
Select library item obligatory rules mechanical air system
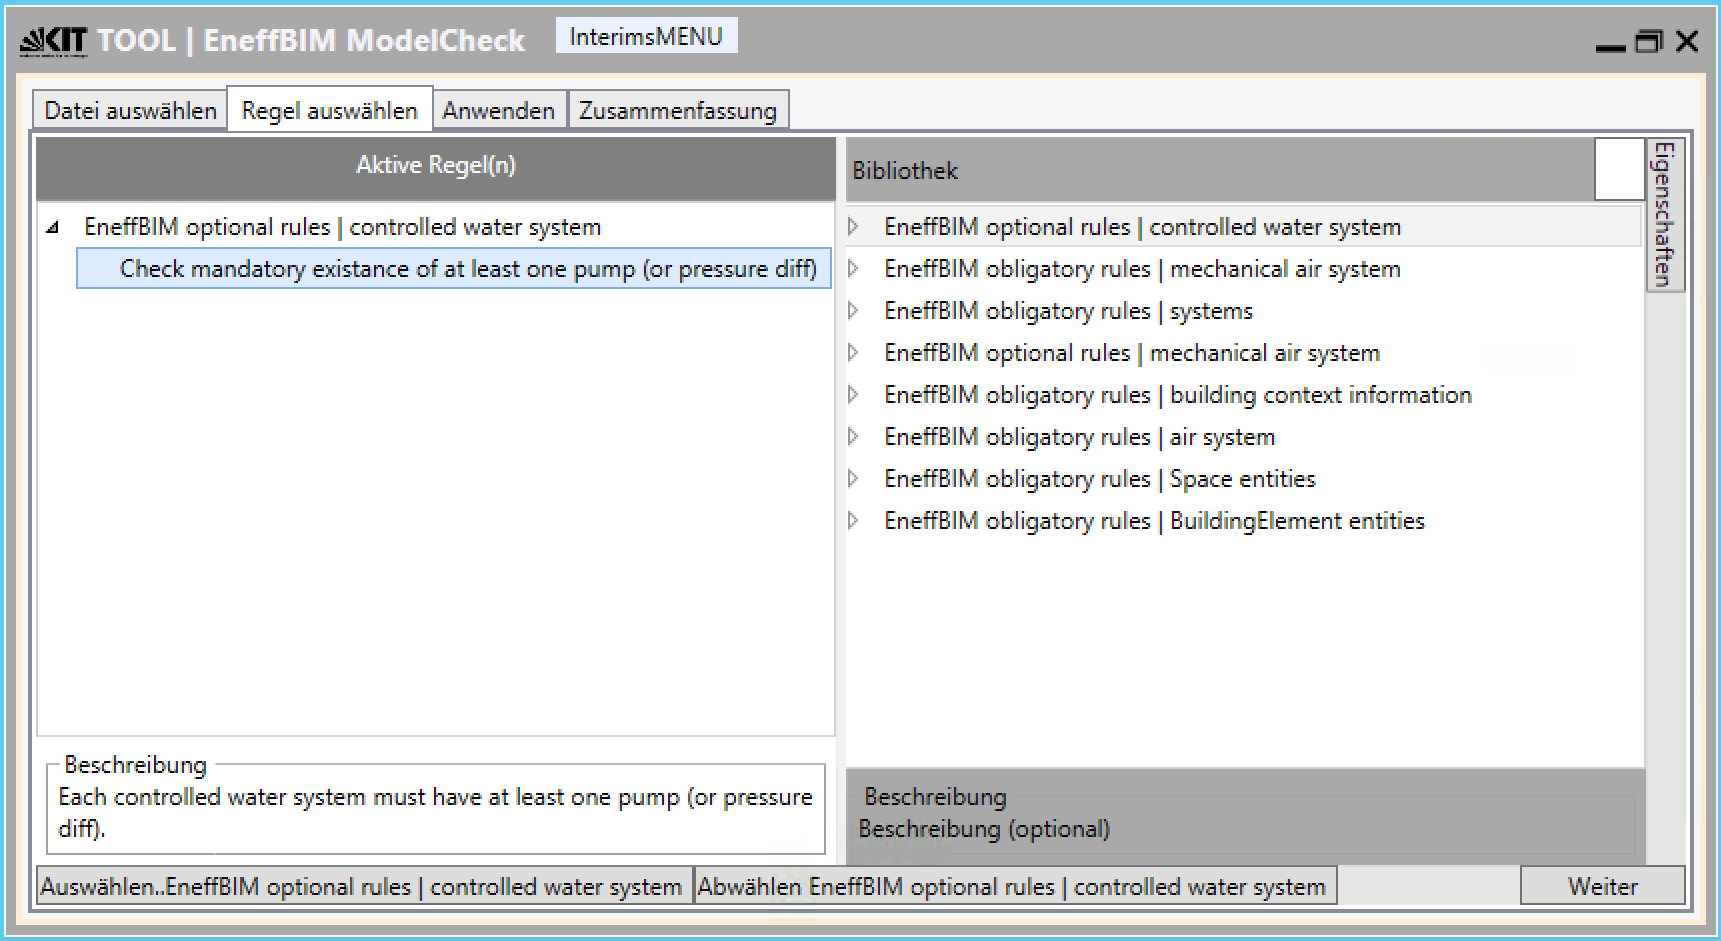point(1142,269)
